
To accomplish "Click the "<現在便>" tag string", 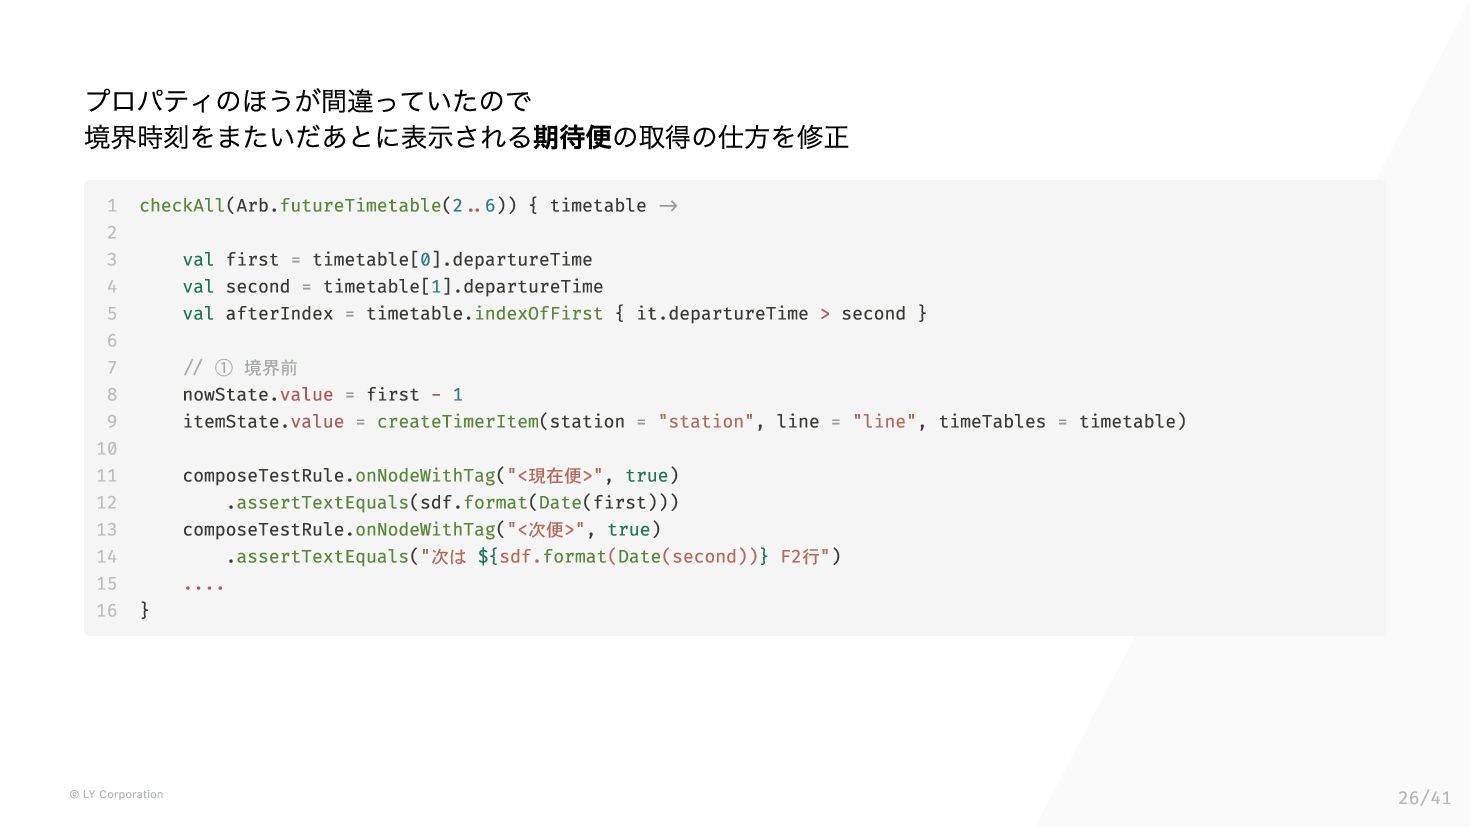I will (x=555, y=475).
